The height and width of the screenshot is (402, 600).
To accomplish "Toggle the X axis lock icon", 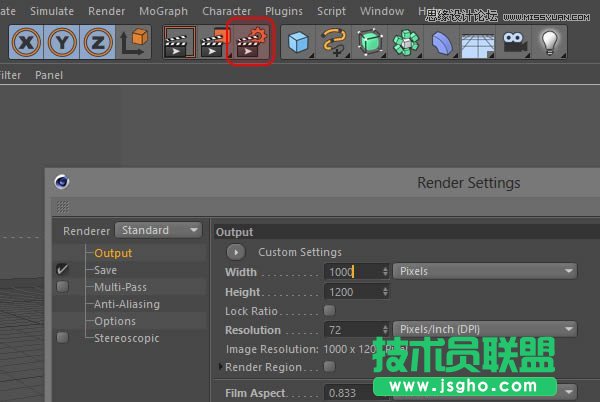I will [28, 41].
